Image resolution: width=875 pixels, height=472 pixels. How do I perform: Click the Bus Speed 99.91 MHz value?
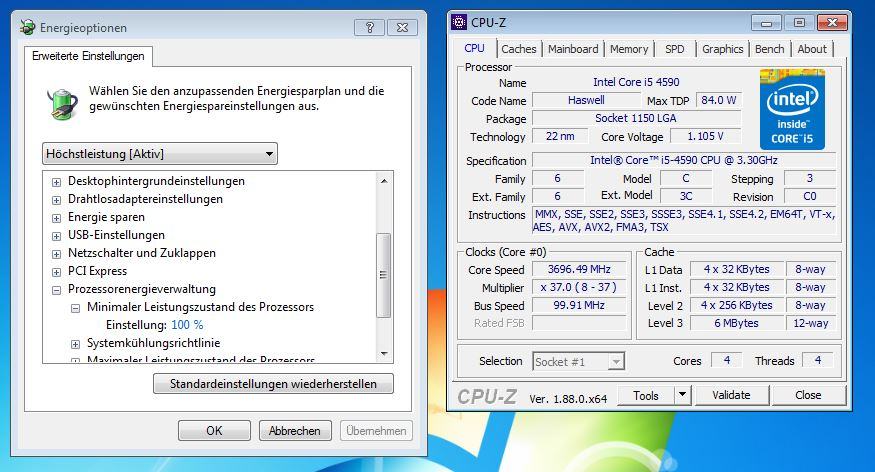coord(579,305)
